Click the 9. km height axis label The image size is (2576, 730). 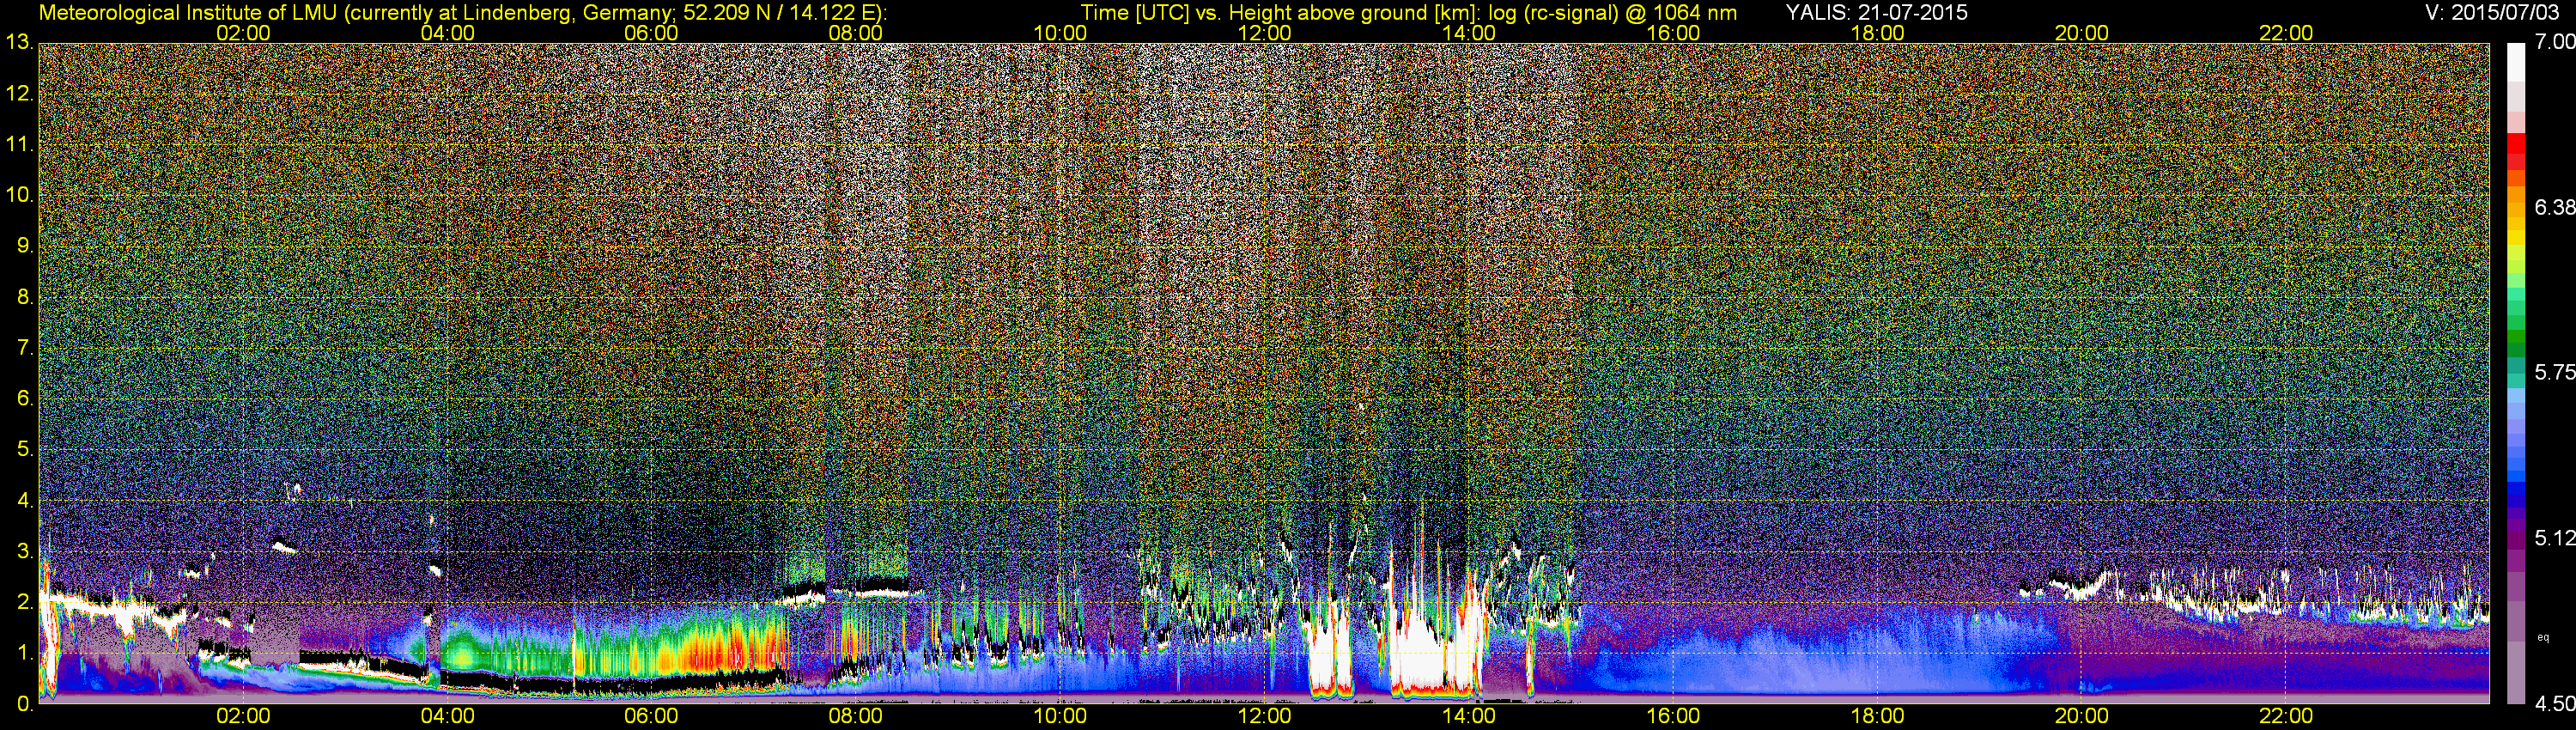(x=25, y=246)
